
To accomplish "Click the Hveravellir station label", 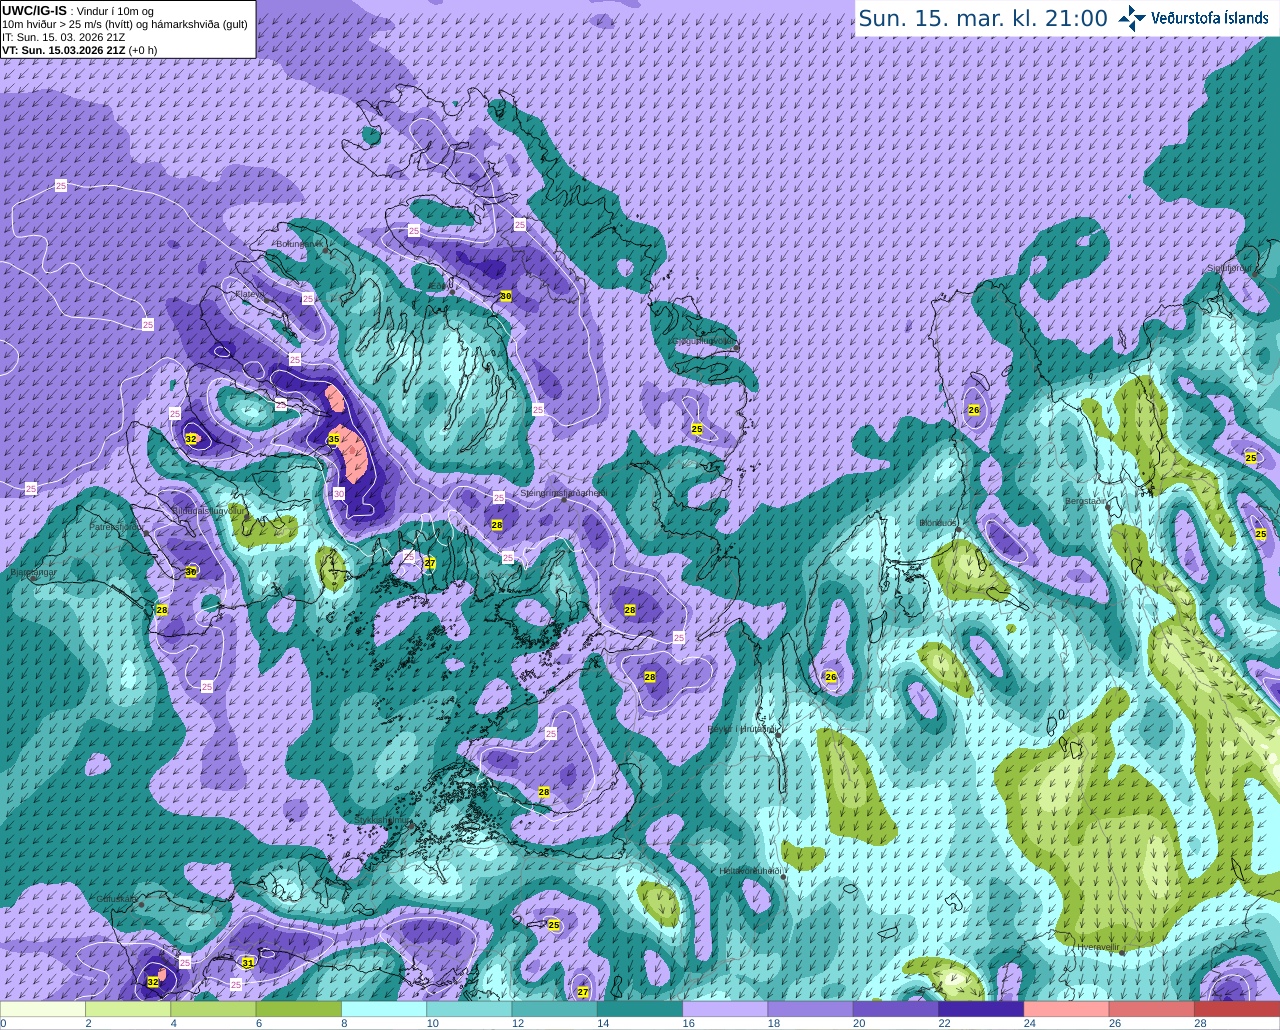I will [1098, 947].
